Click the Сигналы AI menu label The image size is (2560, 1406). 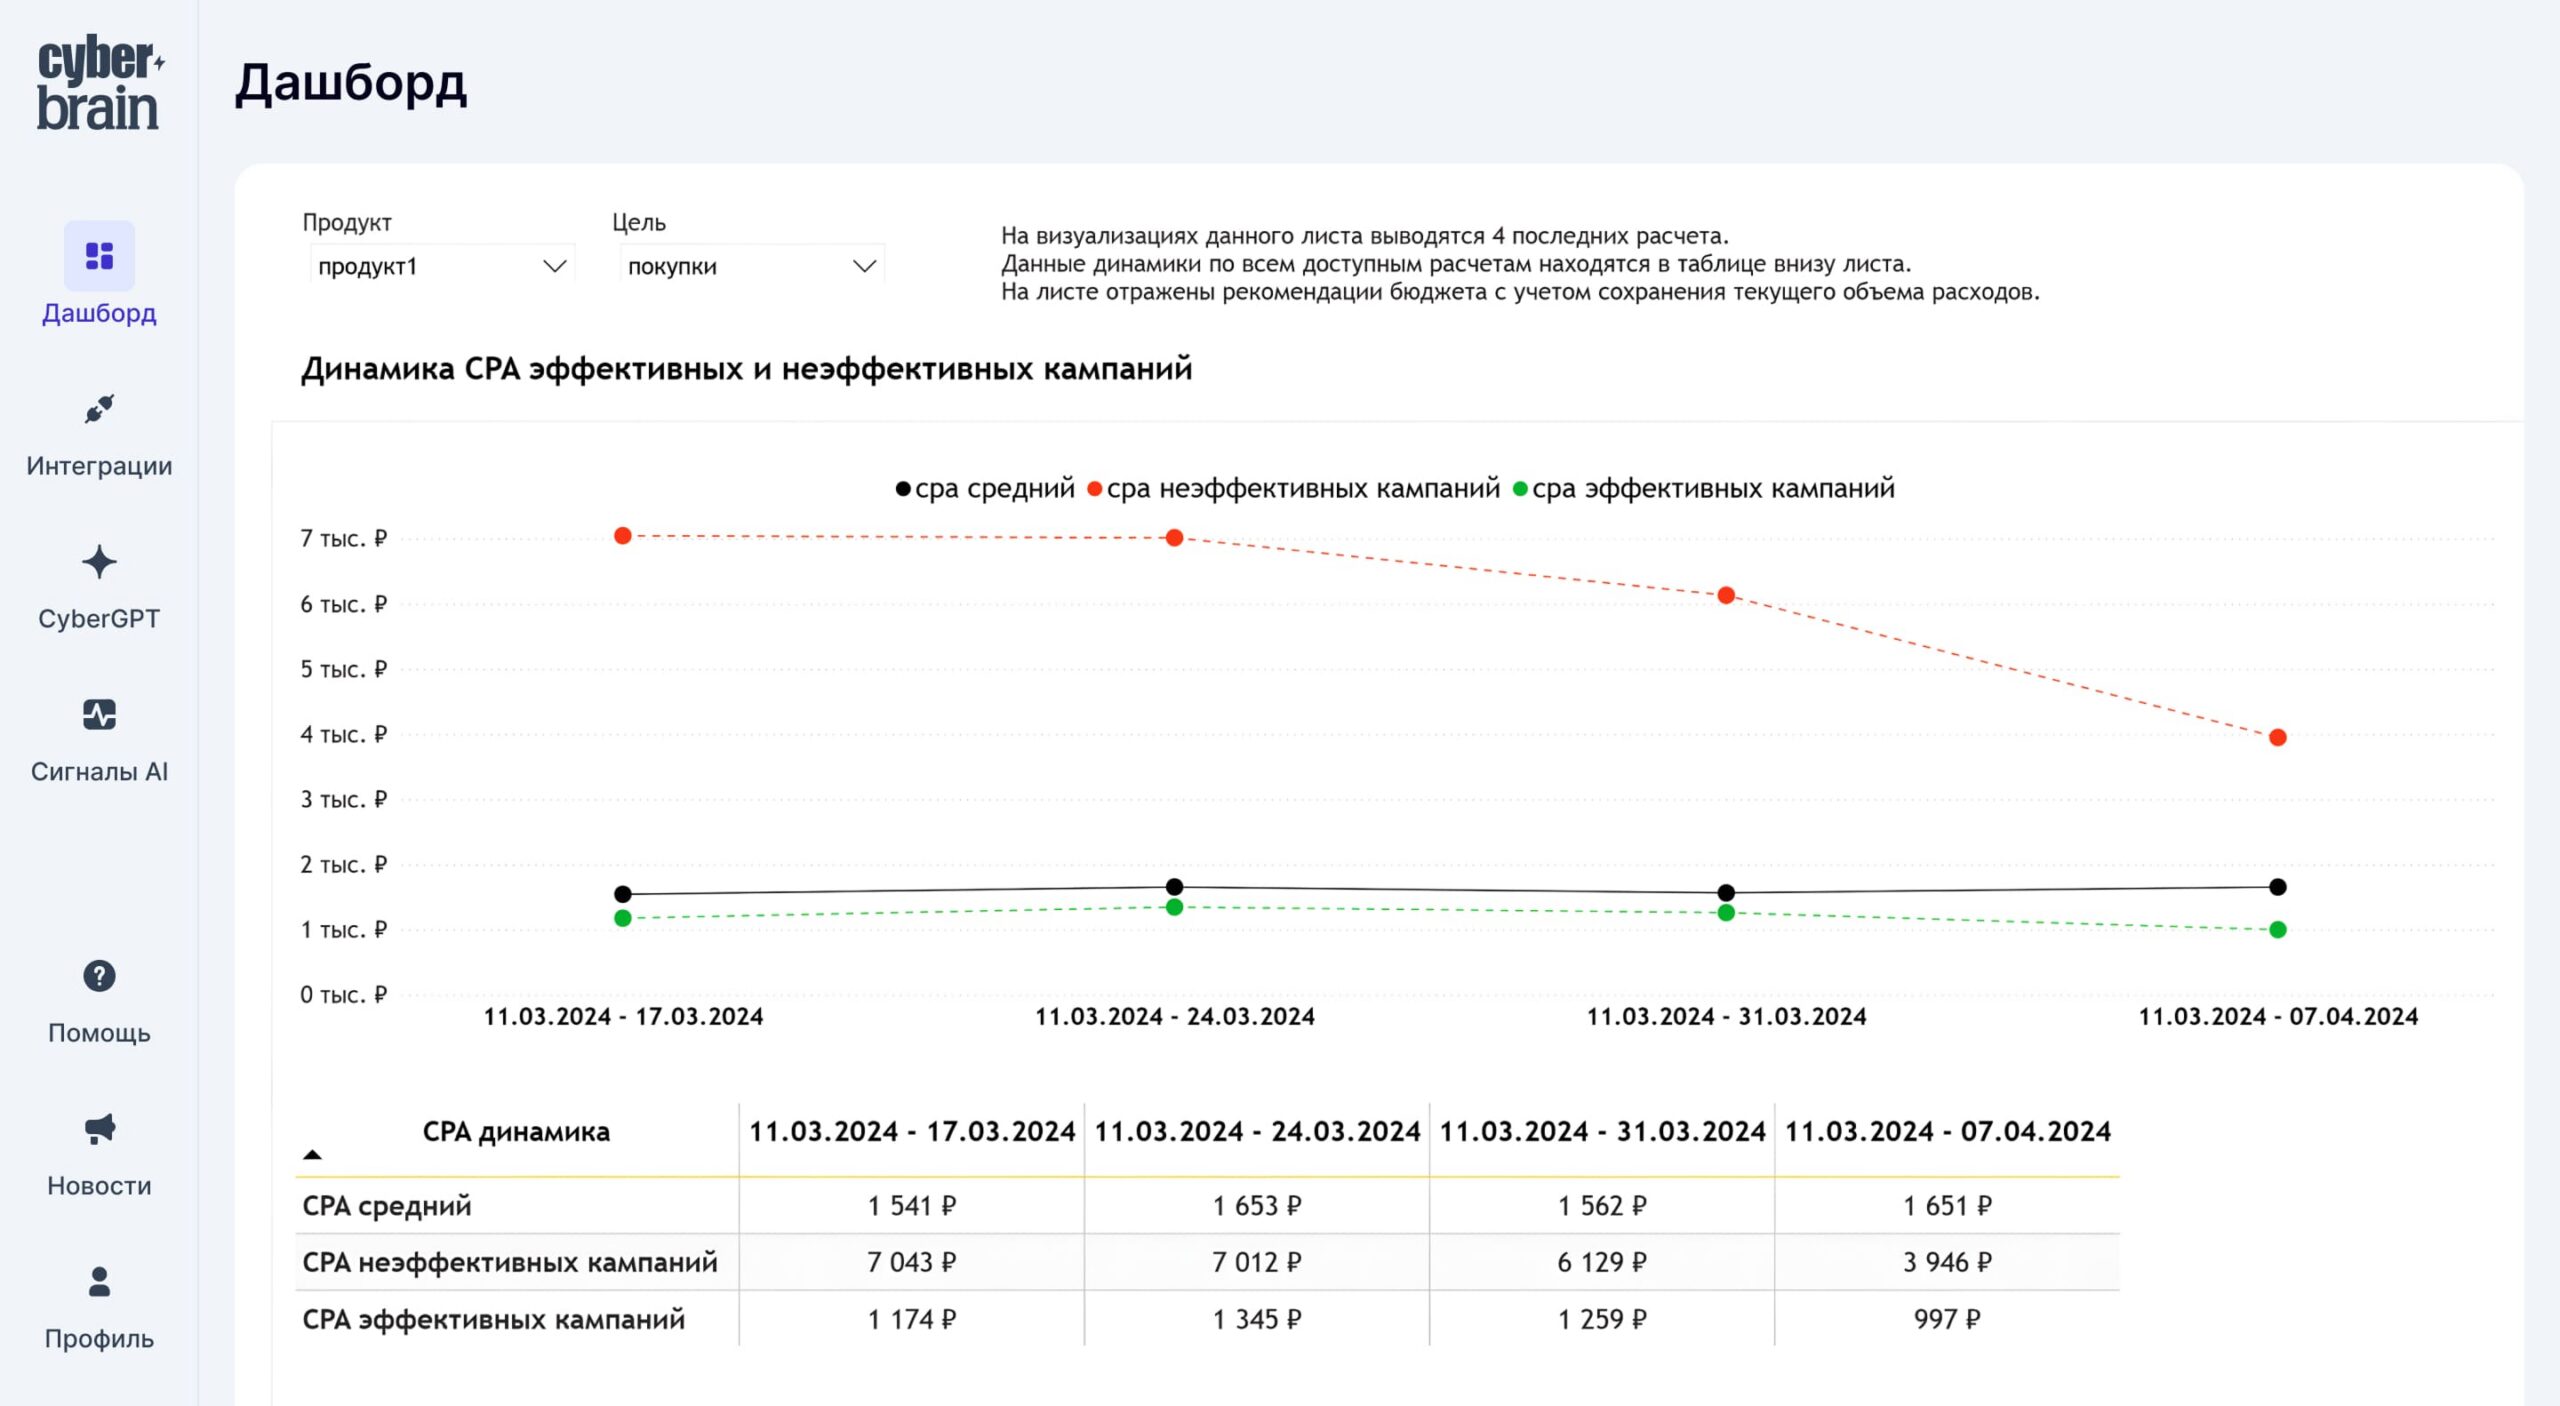click(99, 772)
